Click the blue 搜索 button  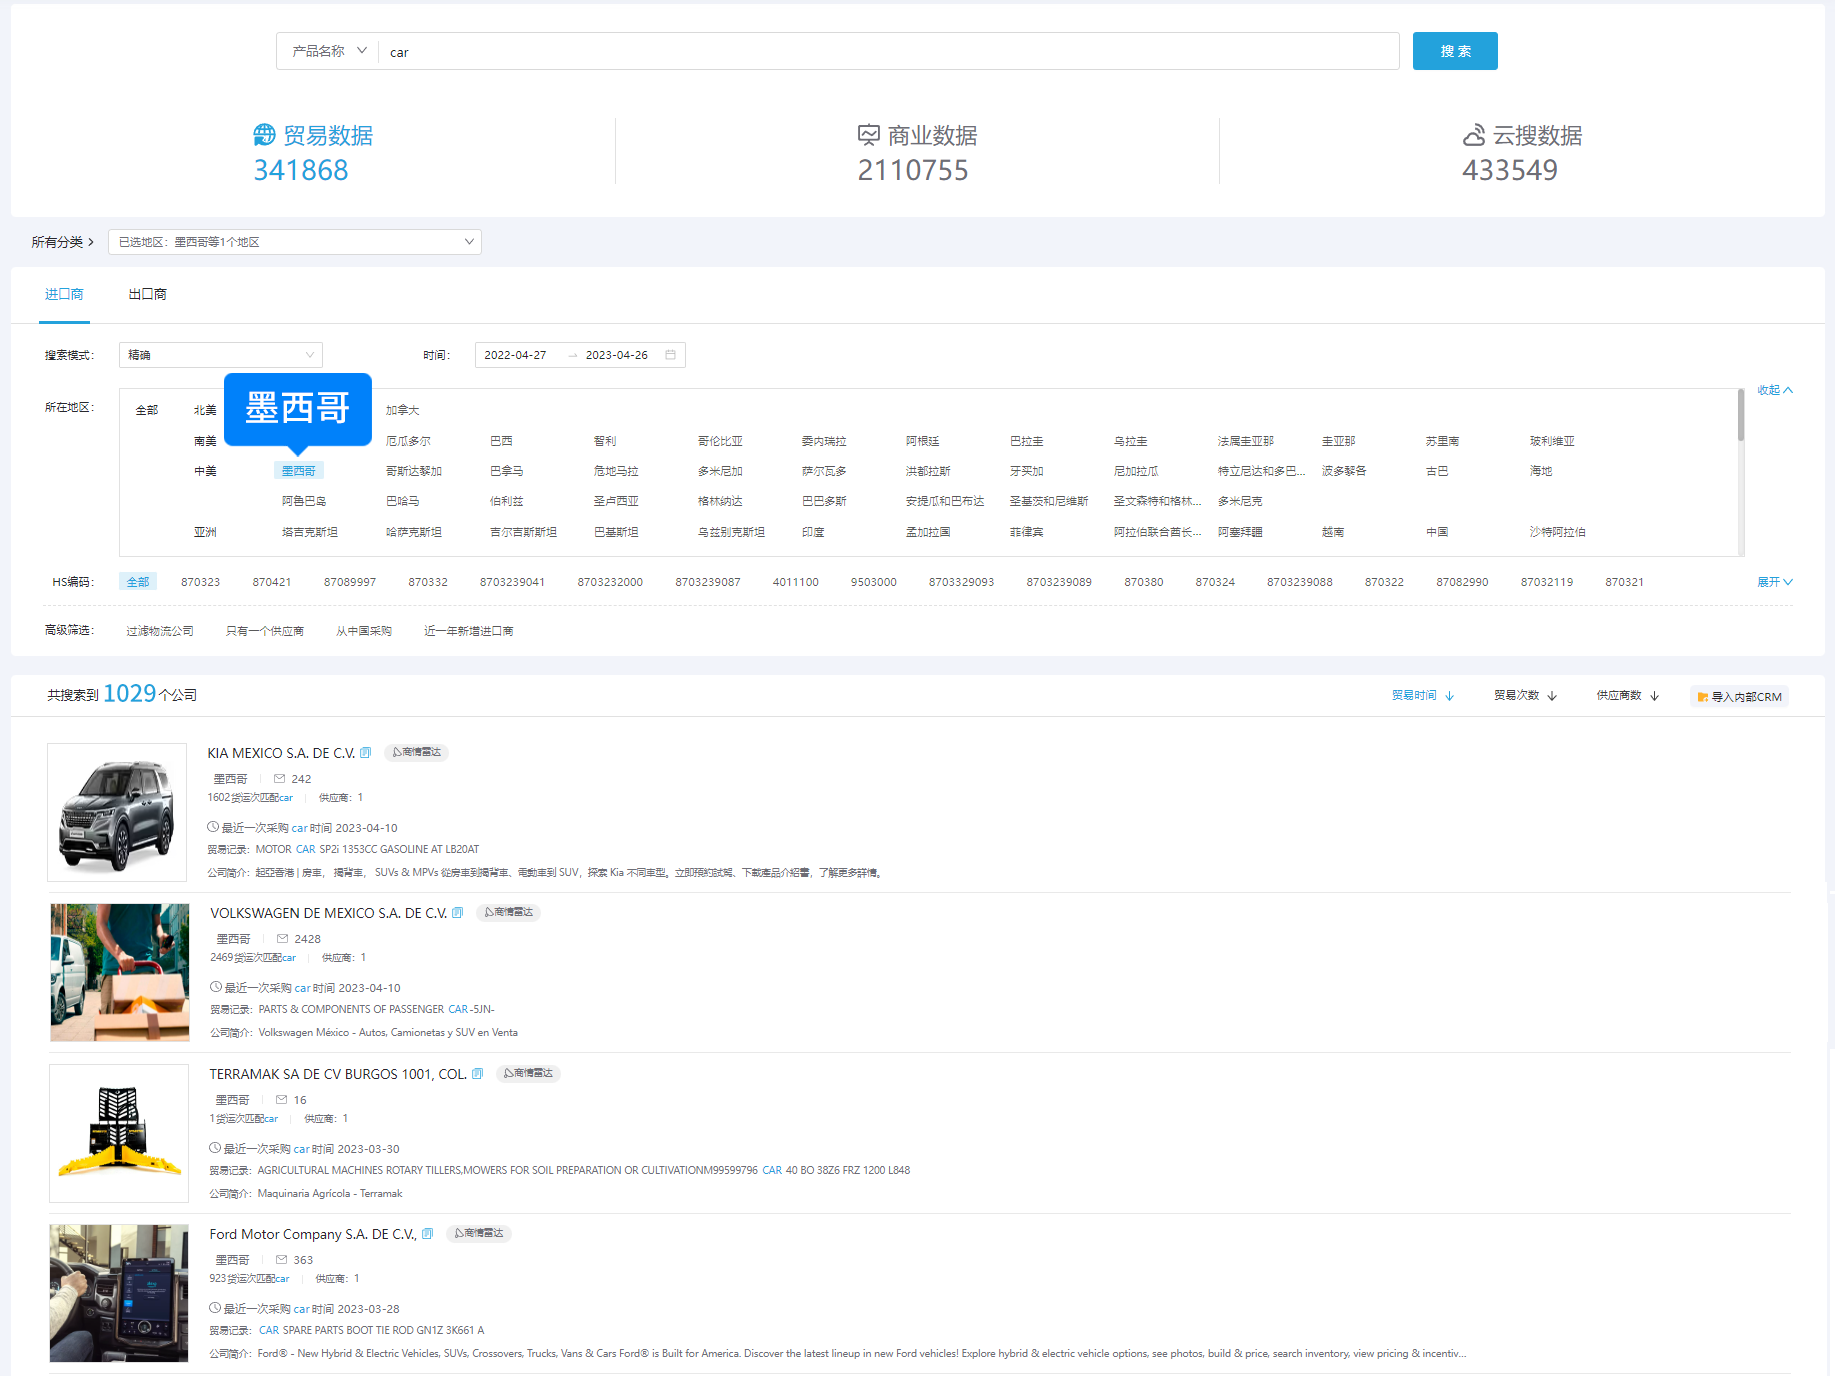tap(1454, 51)
